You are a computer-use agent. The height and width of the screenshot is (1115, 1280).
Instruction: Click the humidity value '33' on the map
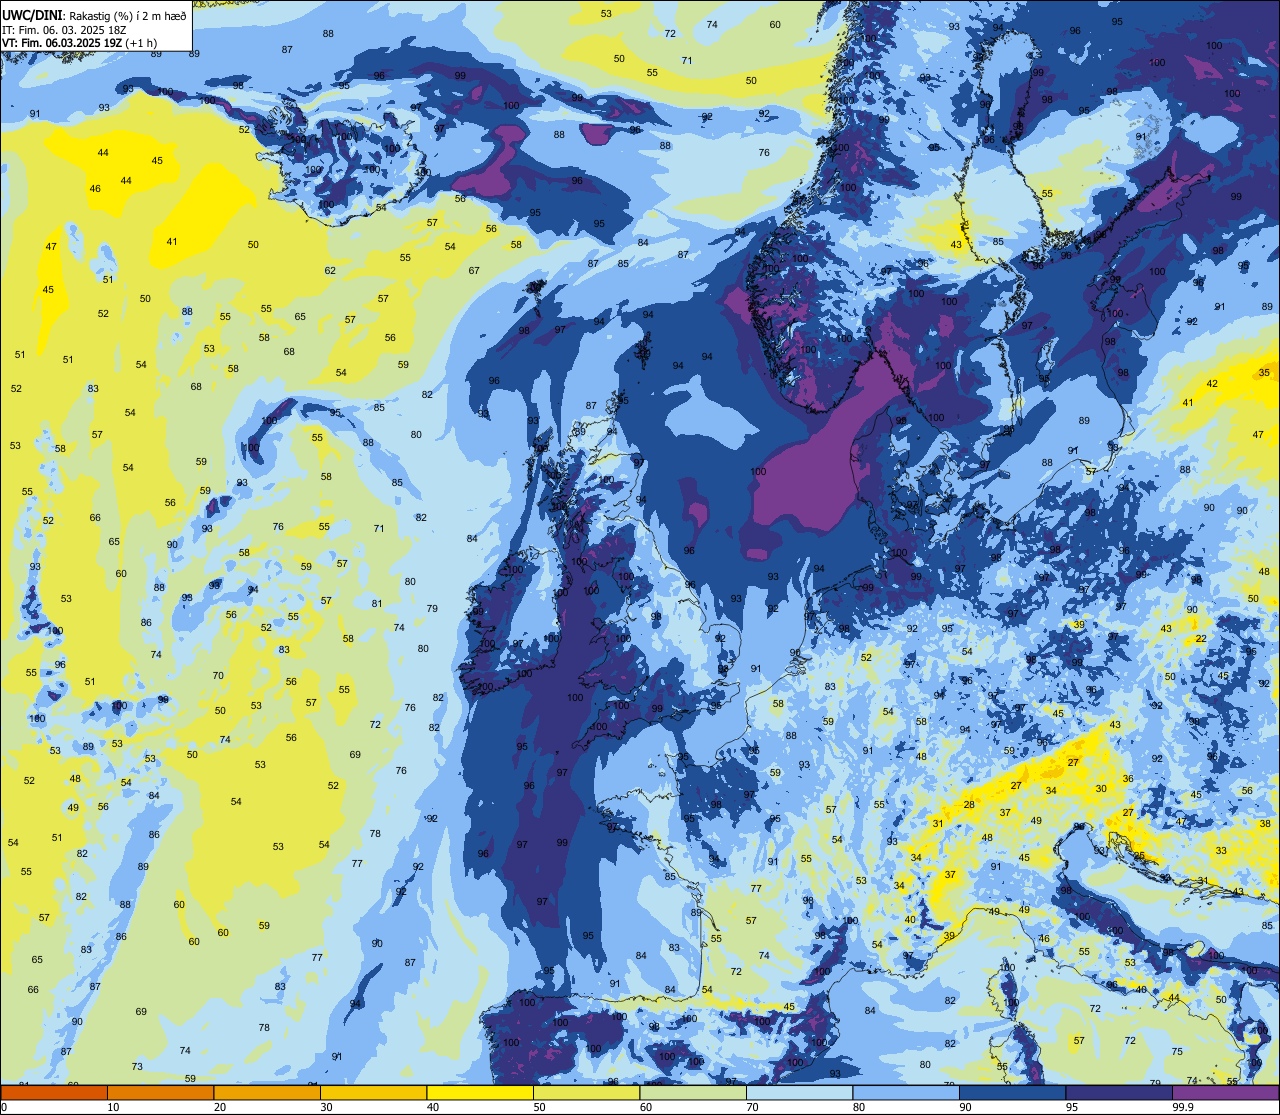tap(1221, 851)
